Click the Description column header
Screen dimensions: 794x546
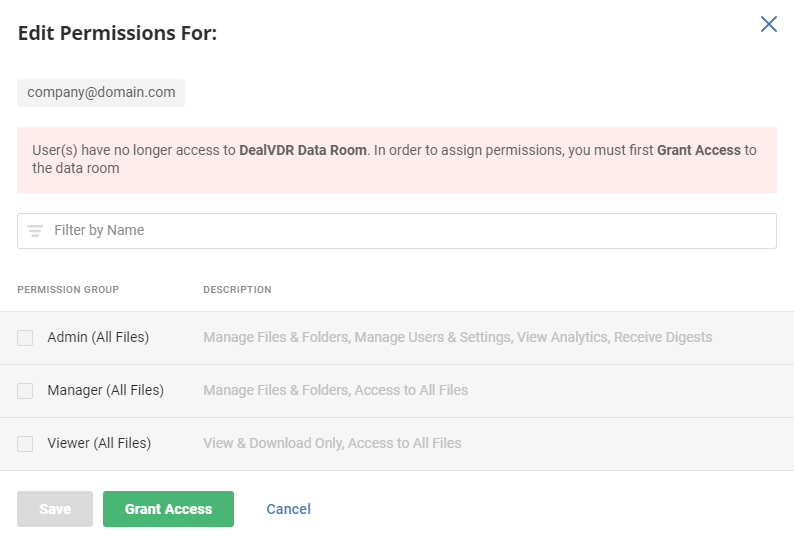[237, 290]
